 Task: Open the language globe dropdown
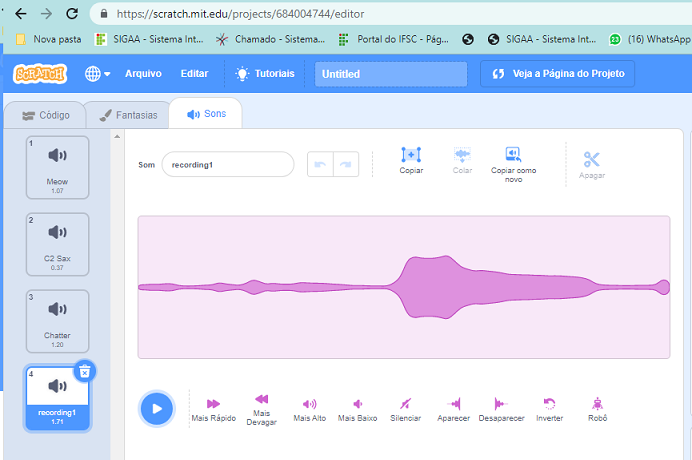97,74
